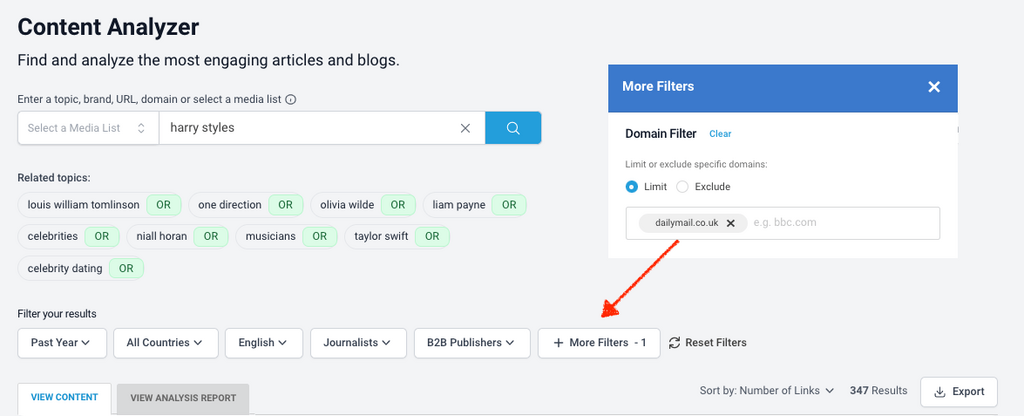Expand the All Countries dropdown
The width and height of the screenshot is (1024, 416).
(165, 343)
